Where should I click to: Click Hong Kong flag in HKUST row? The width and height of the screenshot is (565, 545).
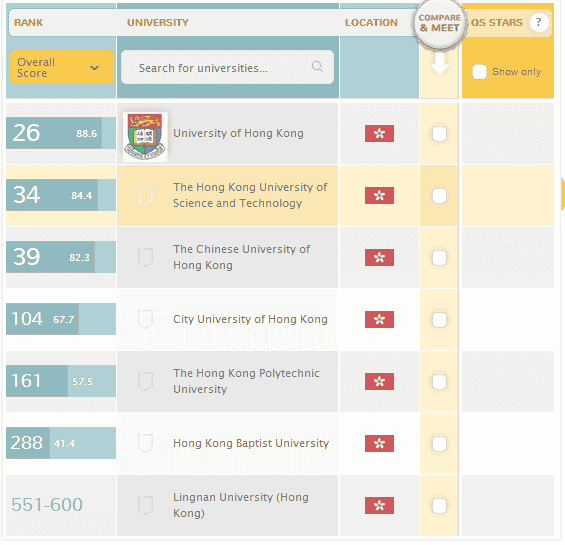pyautogui.click(x=379, y=196)
